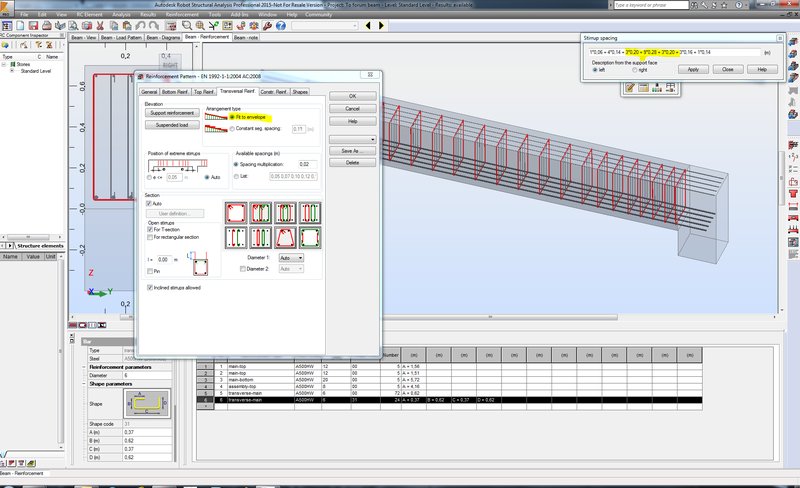Click the black left arrow navigation icon
The width and height of the screenshot is (800, 488).
368,26
